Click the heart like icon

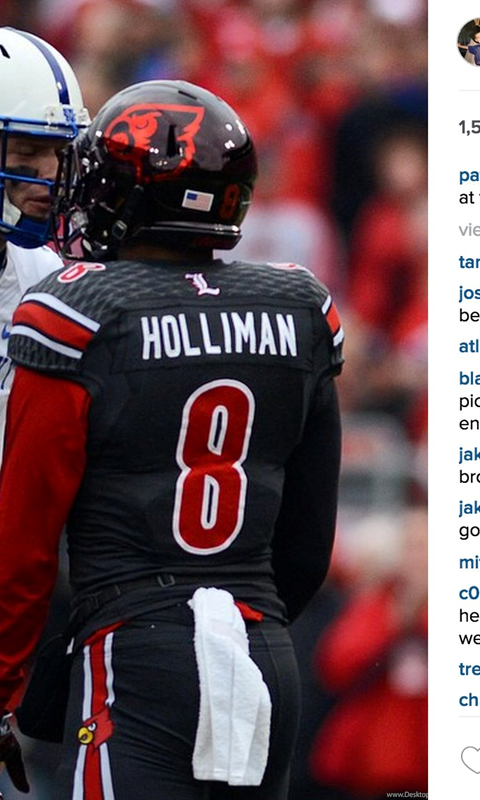coord(471,760)
